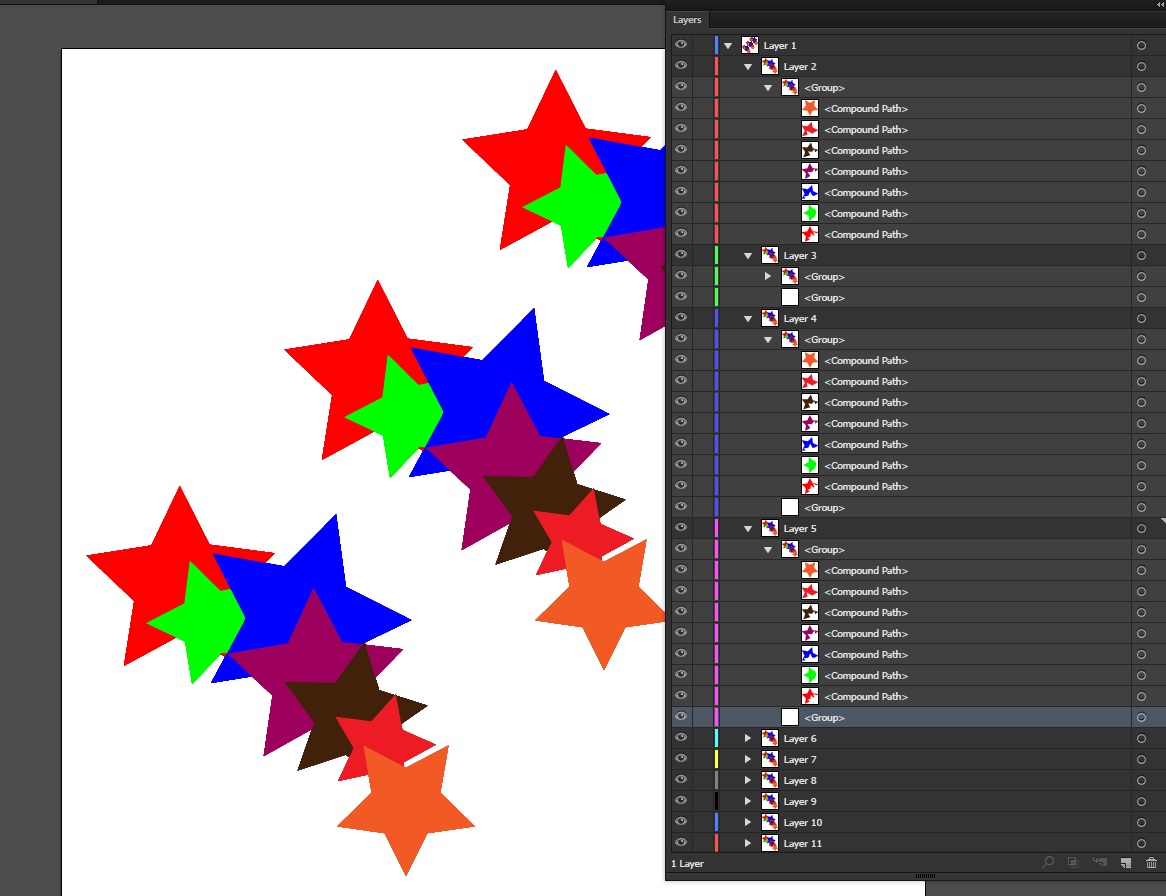Click the Locate Object magnifier icon
Image resolution: width=1166 pixels, height=896 pixels.
(1048, 863)
